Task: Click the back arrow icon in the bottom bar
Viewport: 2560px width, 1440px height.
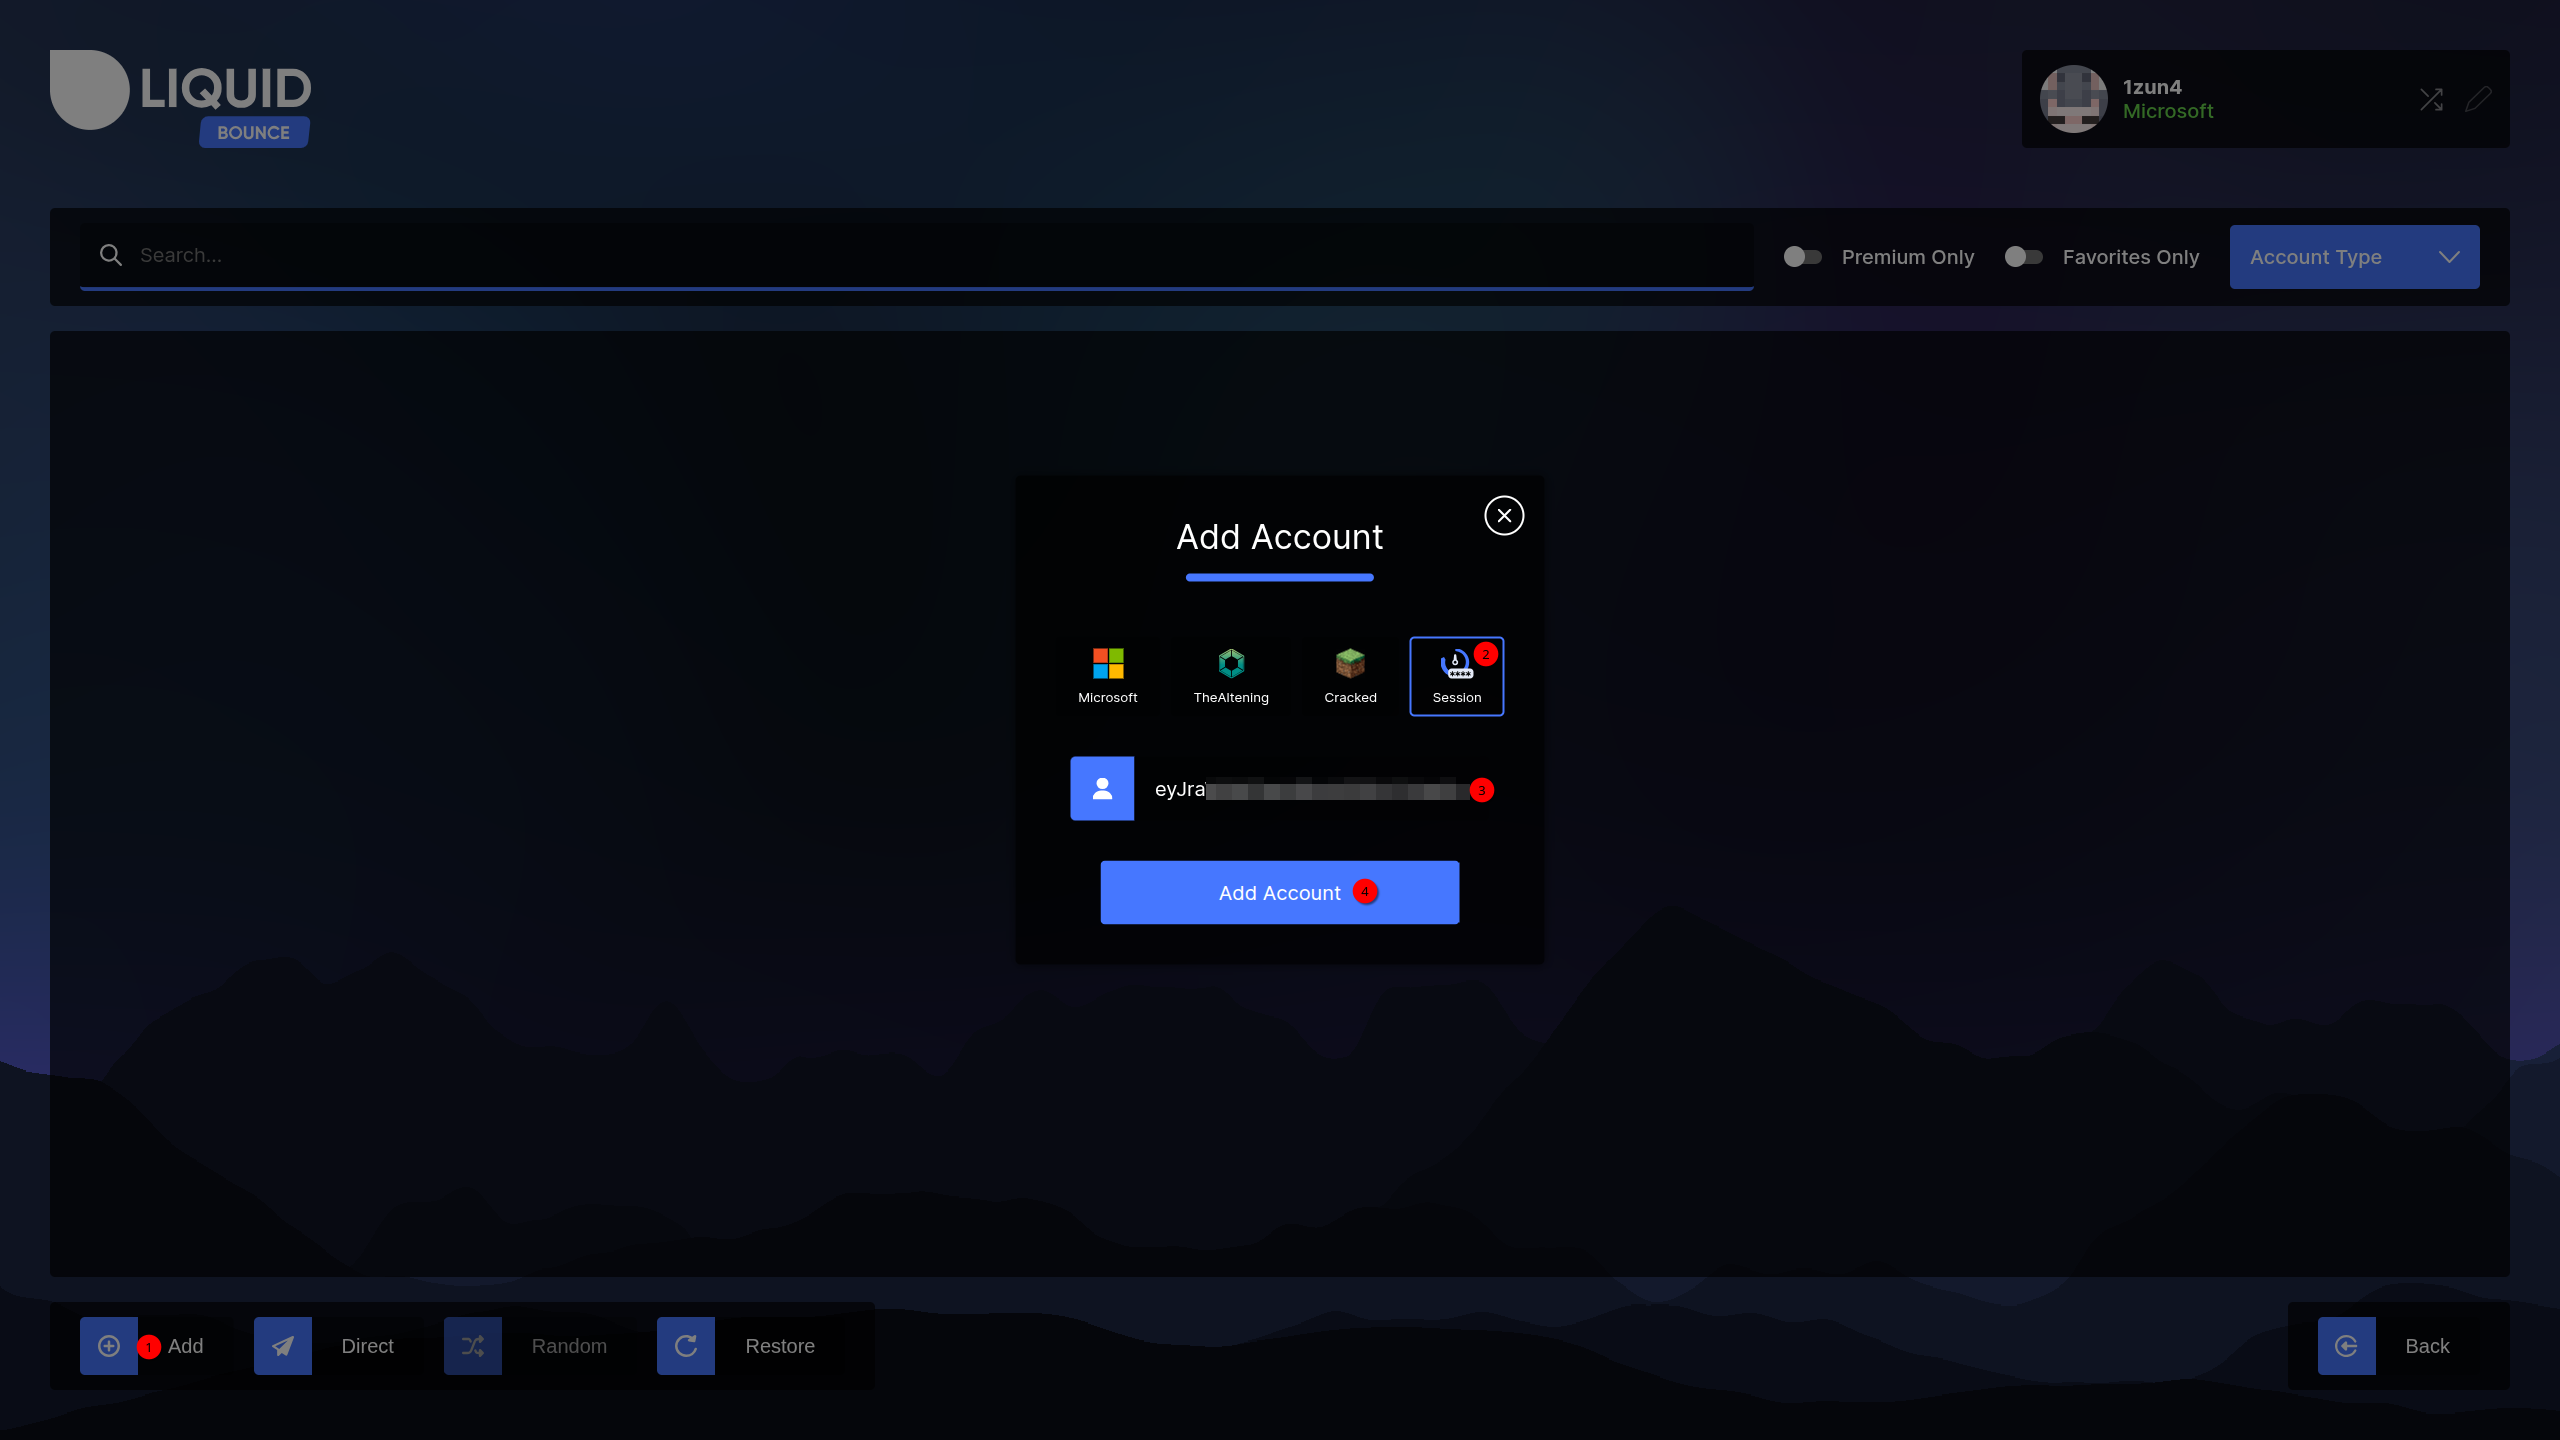Action: pos(2346,1345)
